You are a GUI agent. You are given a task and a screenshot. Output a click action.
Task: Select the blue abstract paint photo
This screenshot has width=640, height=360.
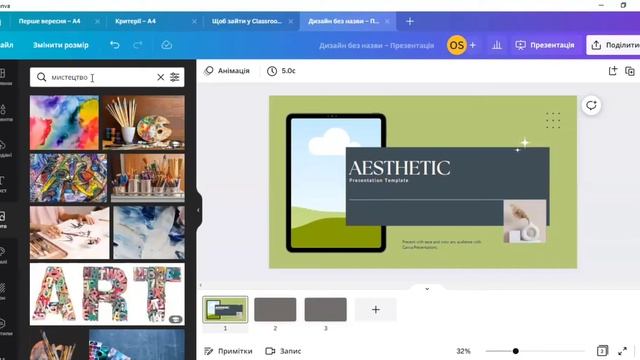pos(149,232)
